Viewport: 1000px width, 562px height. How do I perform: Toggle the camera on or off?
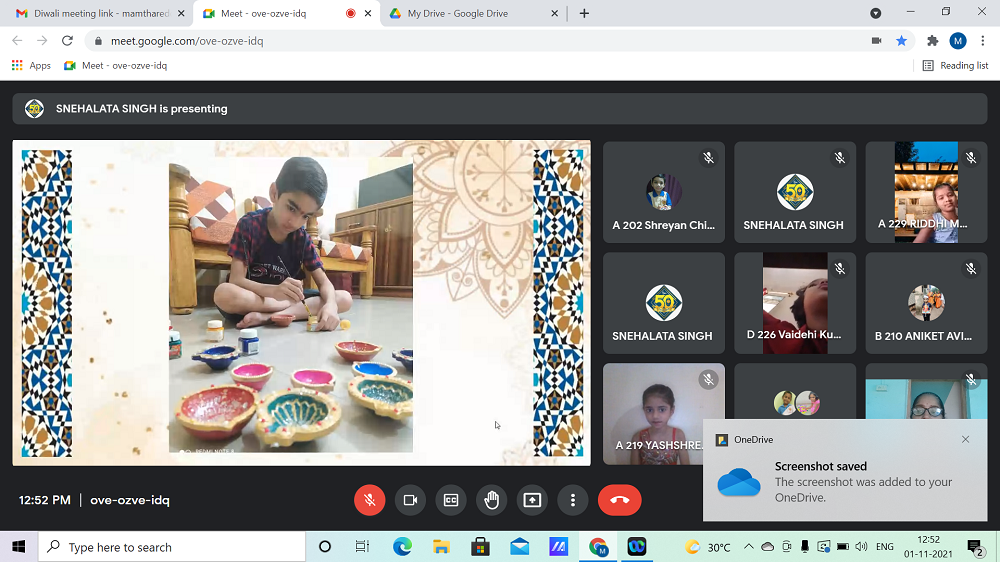point(410,500)
